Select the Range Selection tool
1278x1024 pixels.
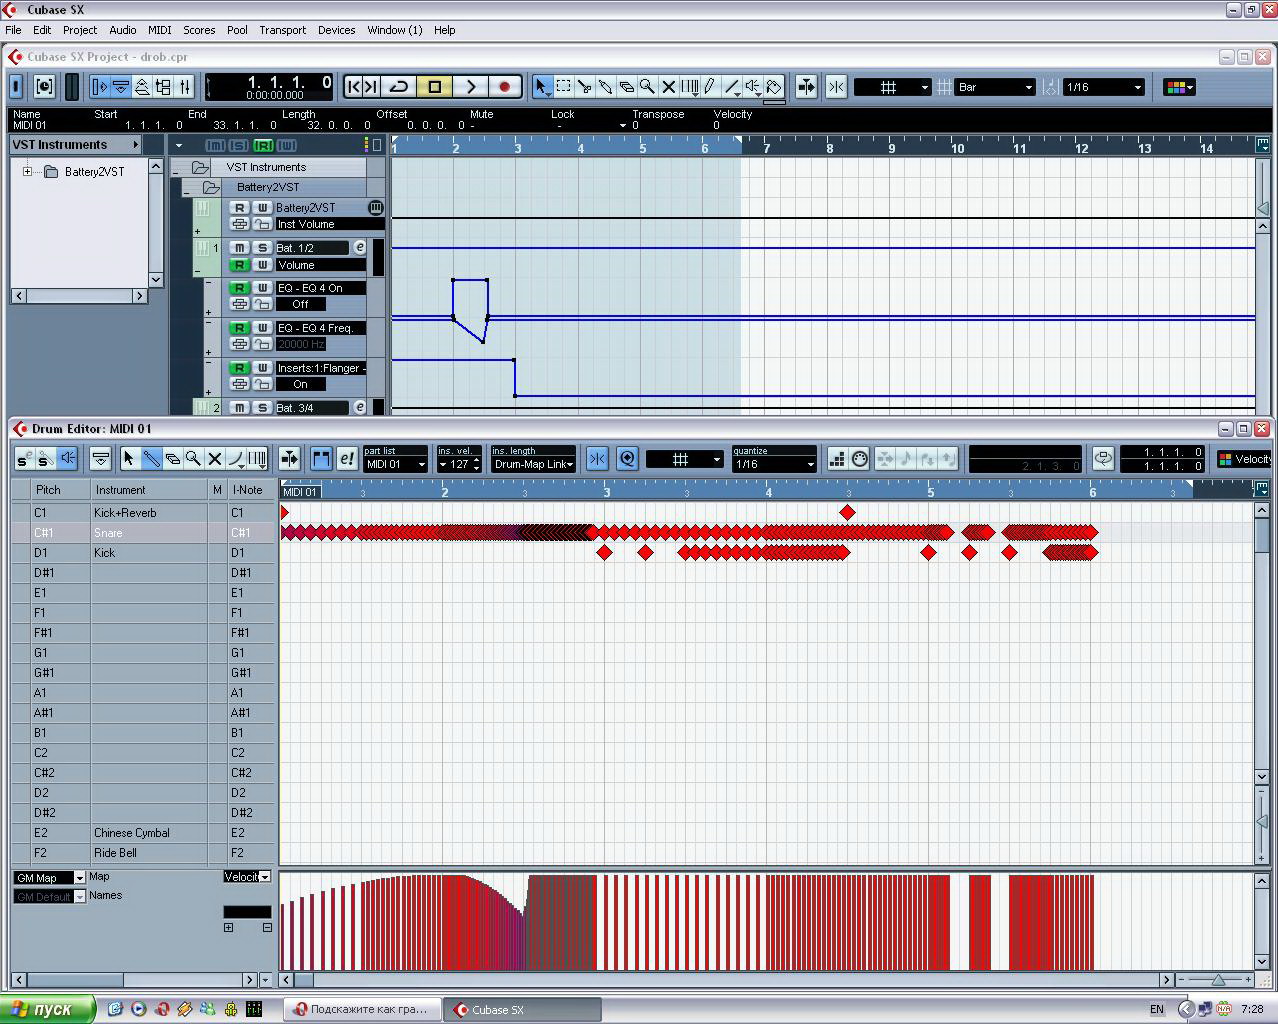point(563,87)
